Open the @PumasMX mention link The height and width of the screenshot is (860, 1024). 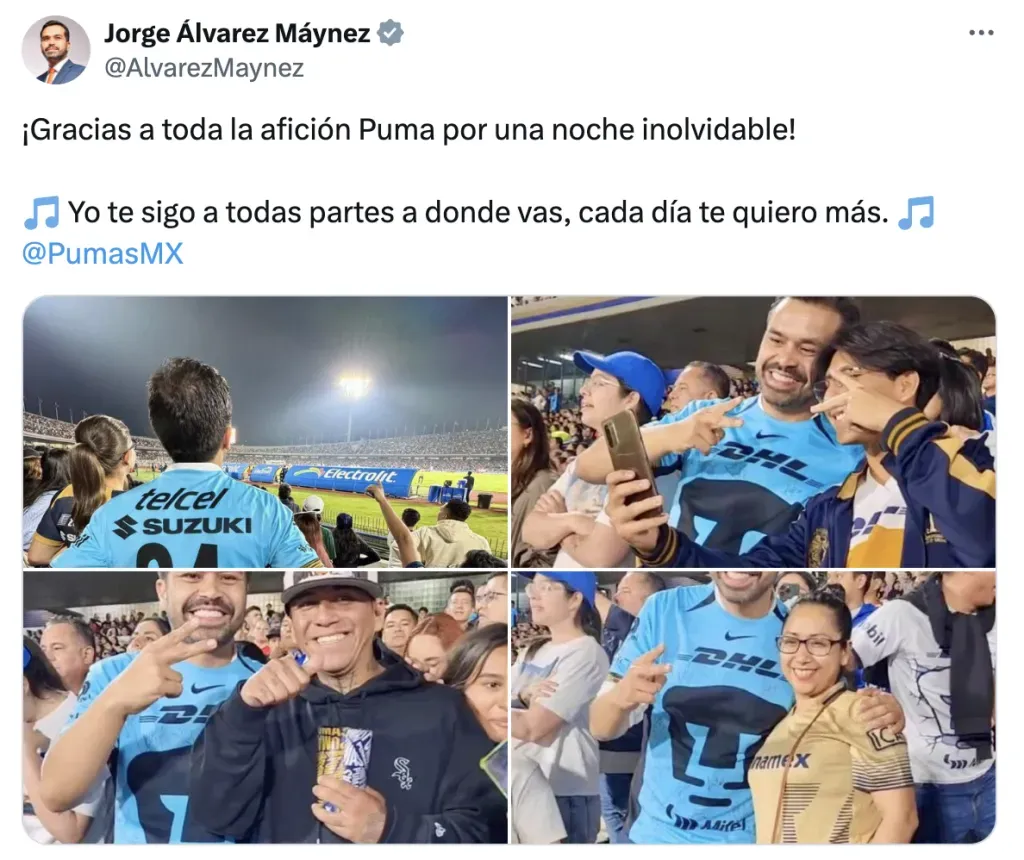[x=103, y=253]
